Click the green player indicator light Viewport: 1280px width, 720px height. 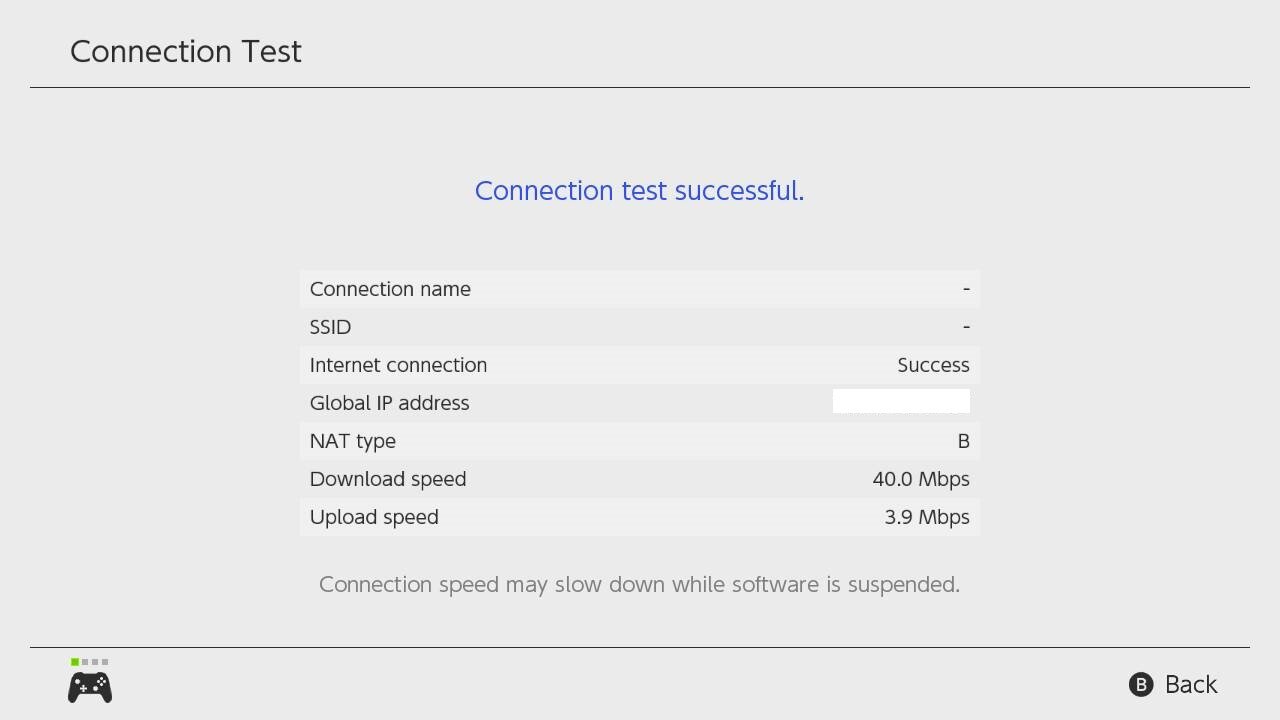[x=75, y=662]
